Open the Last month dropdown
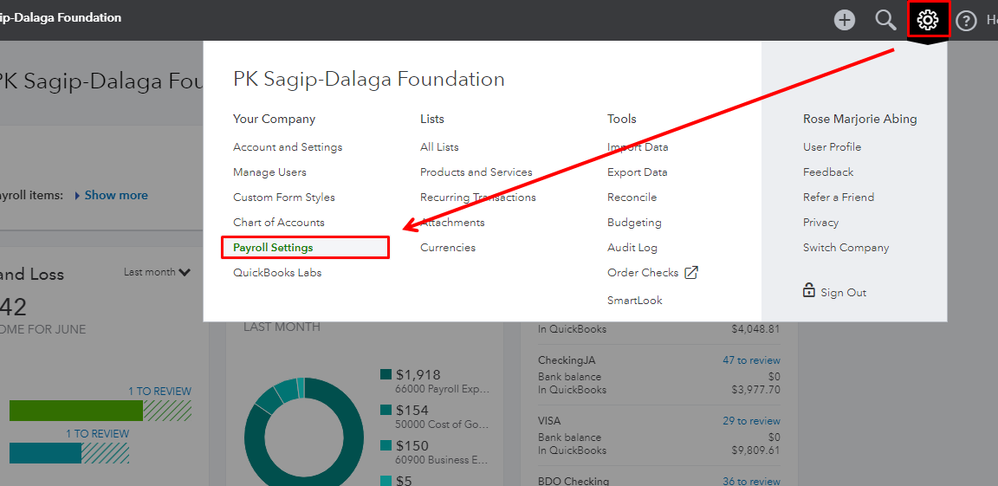 pyautogui.click(x=157, y=272)
